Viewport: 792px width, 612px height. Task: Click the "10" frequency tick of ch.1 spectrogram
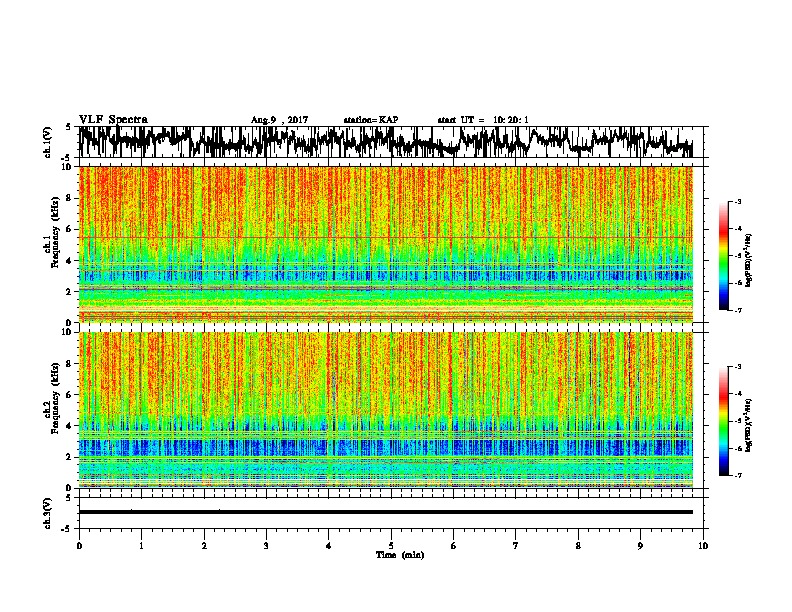point(69,167)
